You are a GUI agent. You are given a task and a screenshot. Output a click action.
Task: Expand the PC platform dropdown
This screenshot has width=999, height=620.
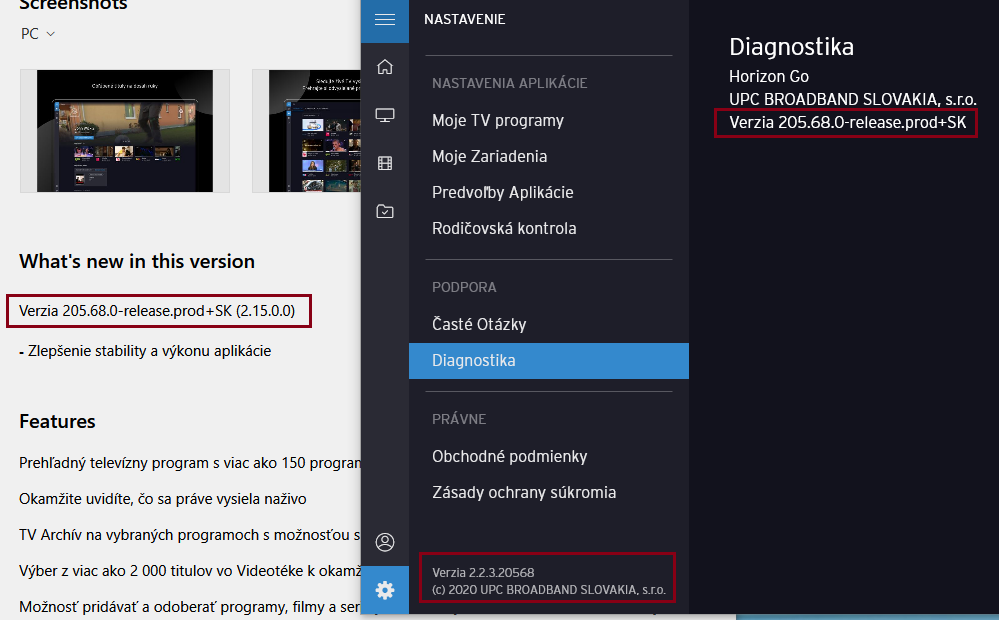tap(38, 34)
